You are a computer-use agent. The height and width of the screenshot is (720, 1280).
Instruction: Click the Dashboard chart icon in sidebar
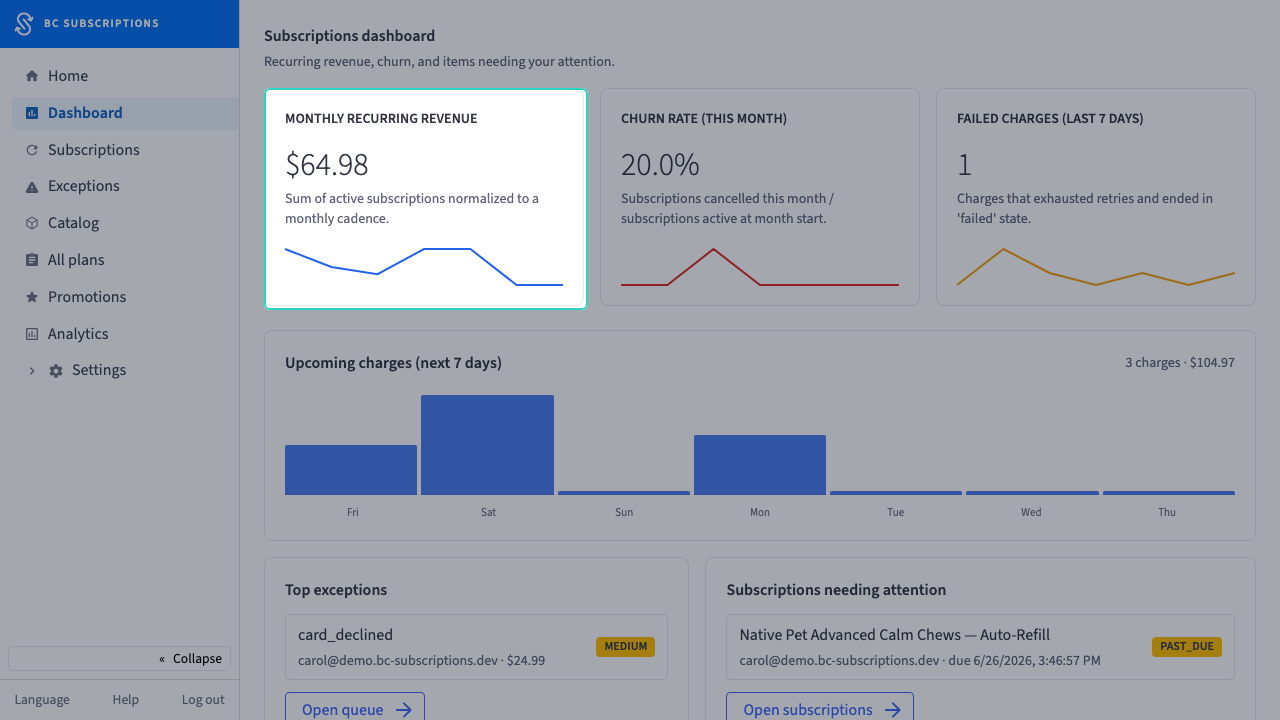pyautogui.click(x=32, y=113)
